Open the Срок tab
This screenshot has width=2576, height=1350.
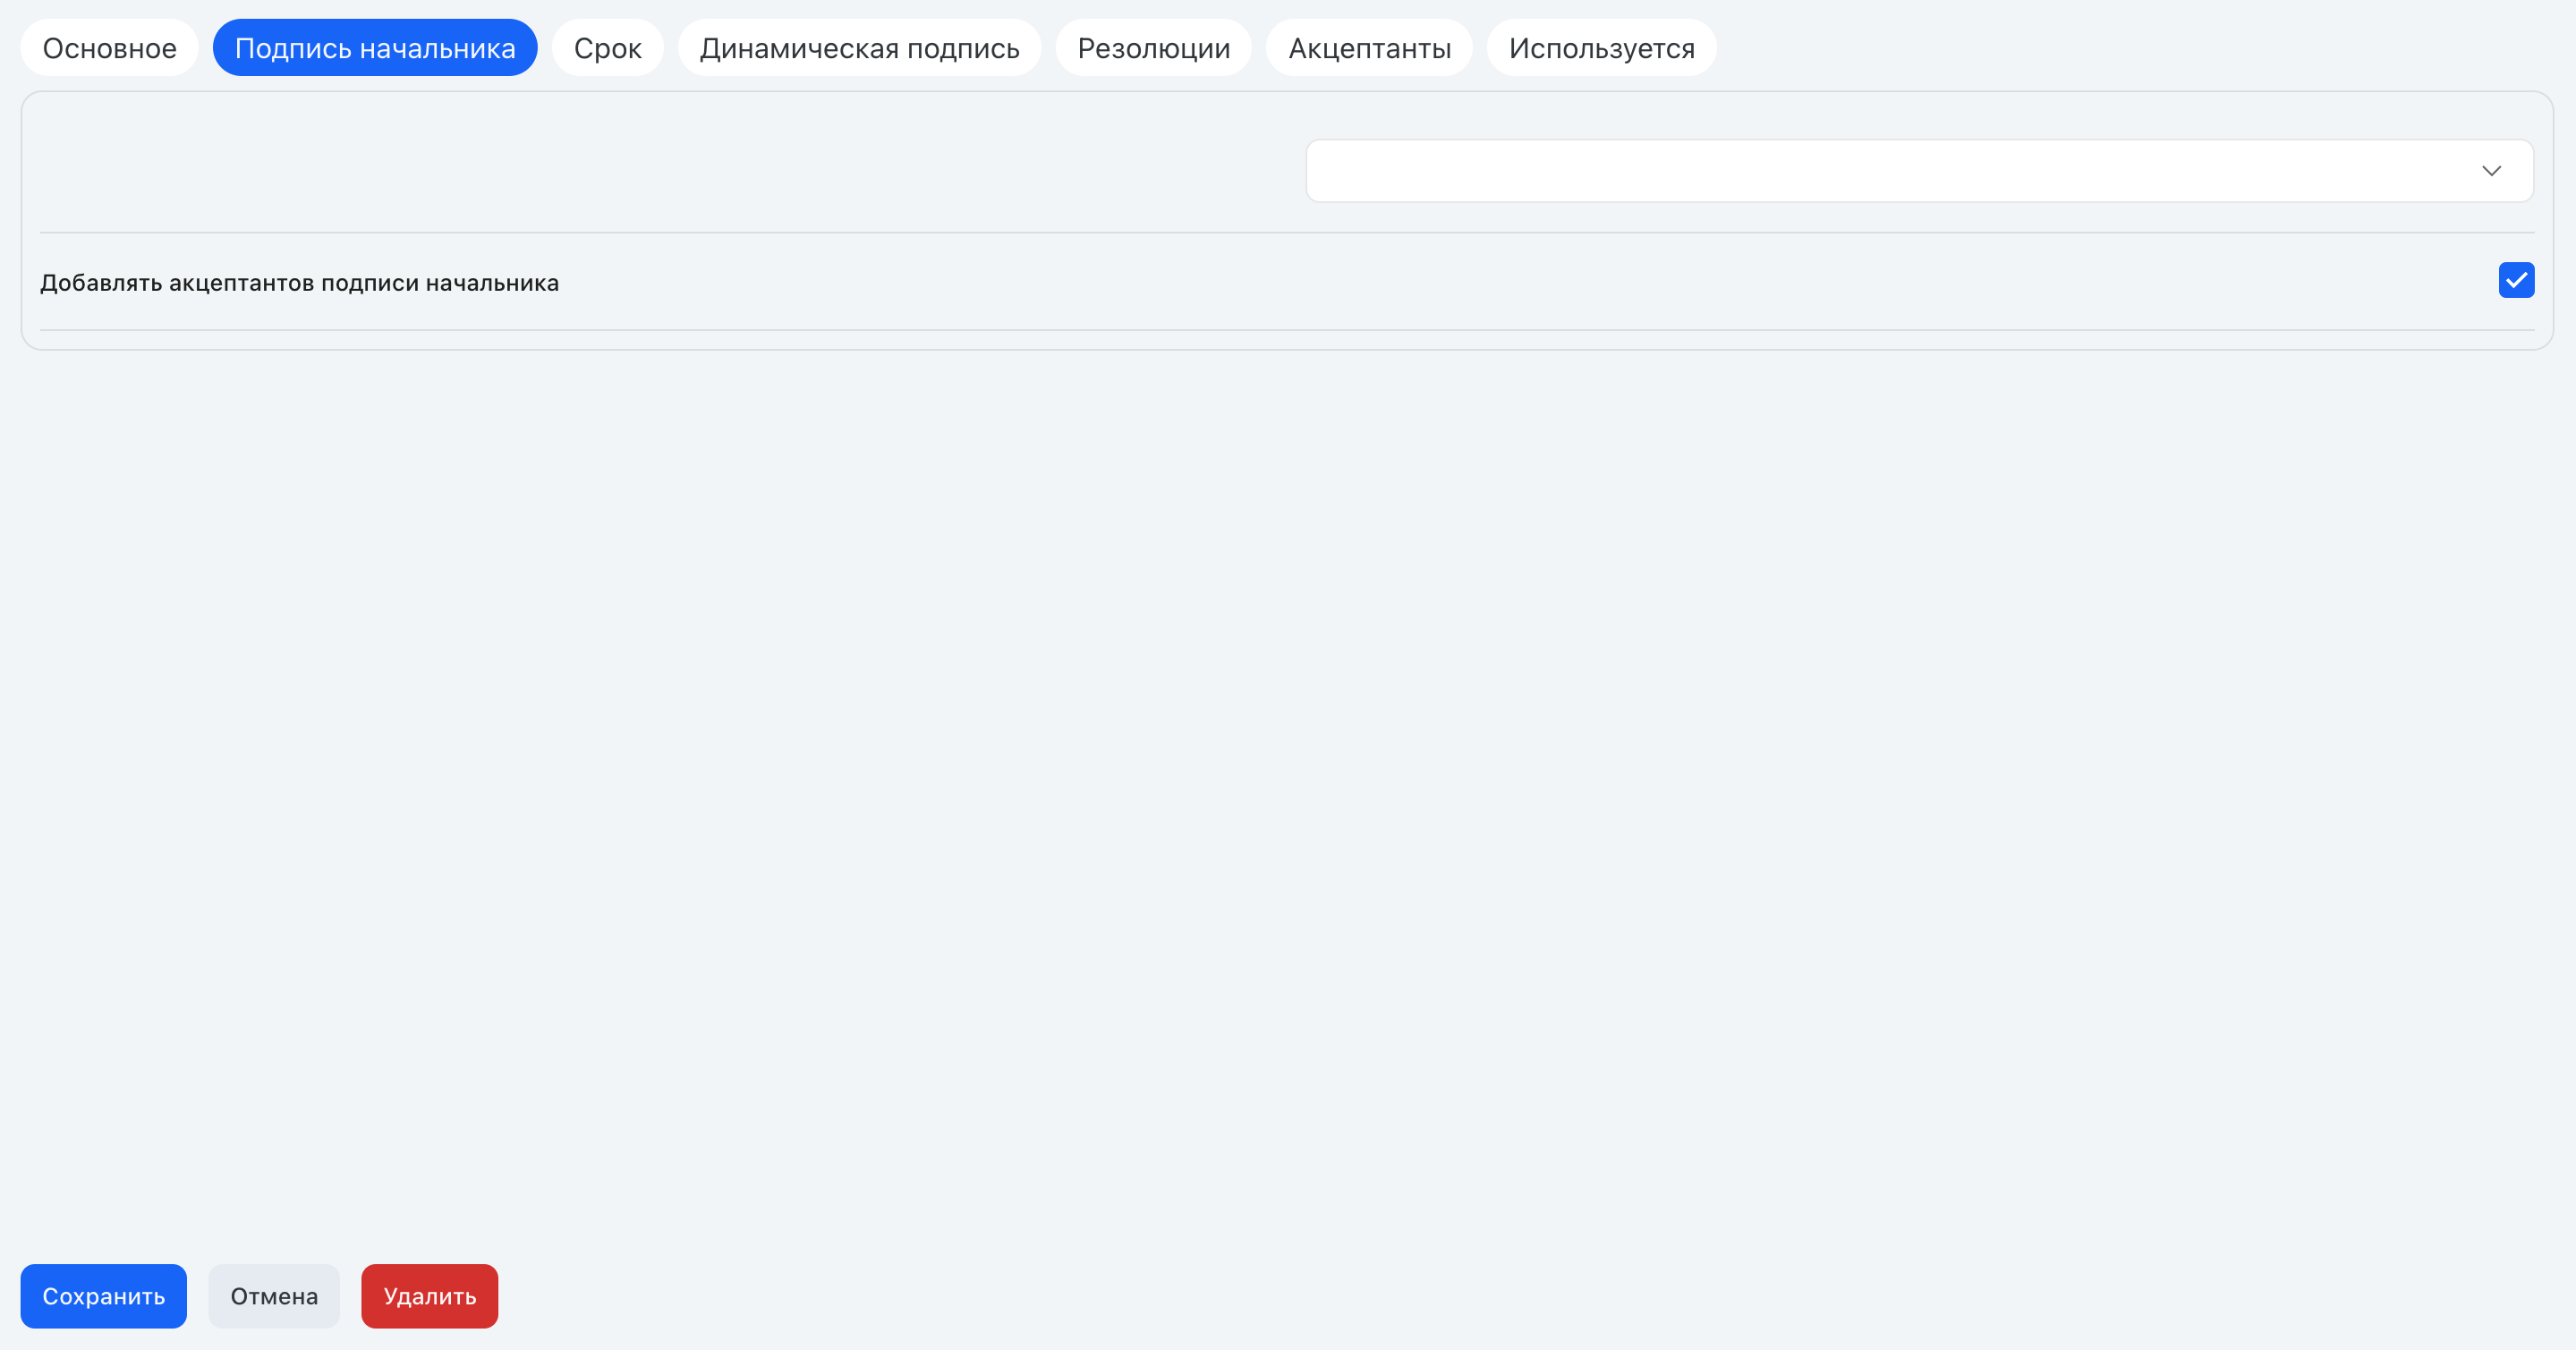click(607, 48)
